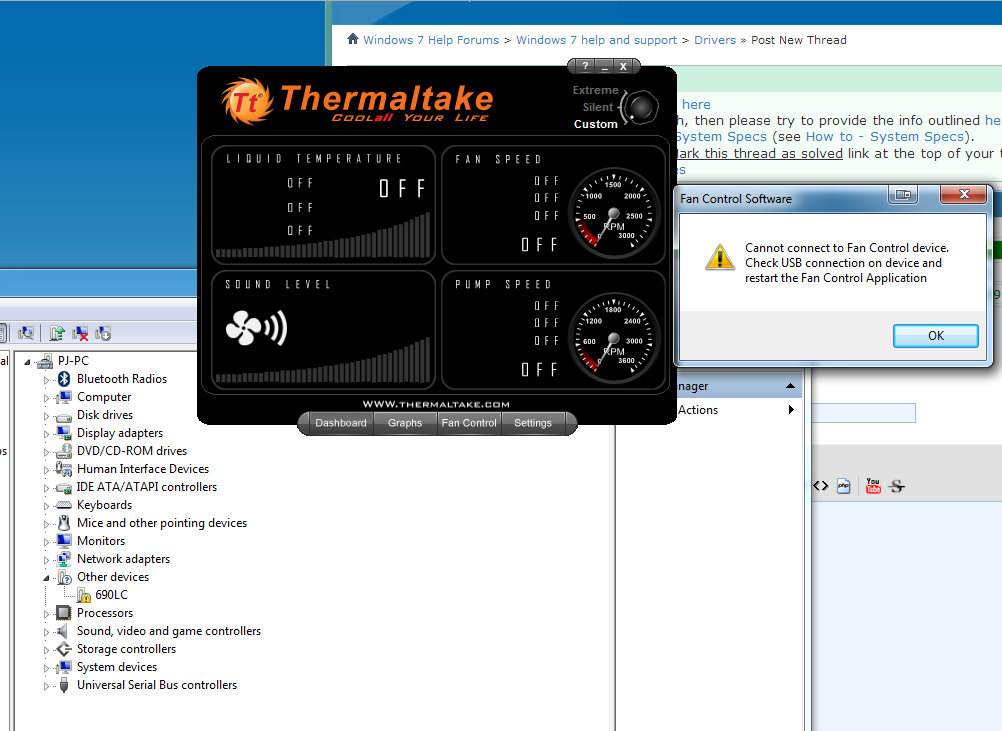Click the pump speed RPM gauge

tap(613, 339)
